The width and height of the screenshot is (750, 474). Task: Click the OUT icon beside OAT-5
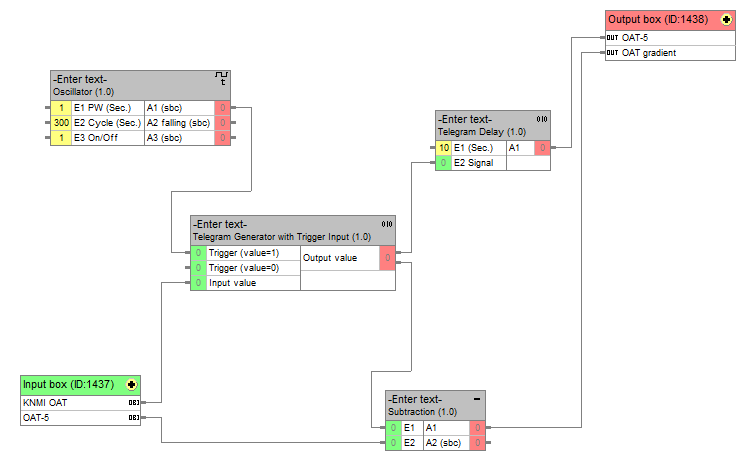tap(612, 37)
